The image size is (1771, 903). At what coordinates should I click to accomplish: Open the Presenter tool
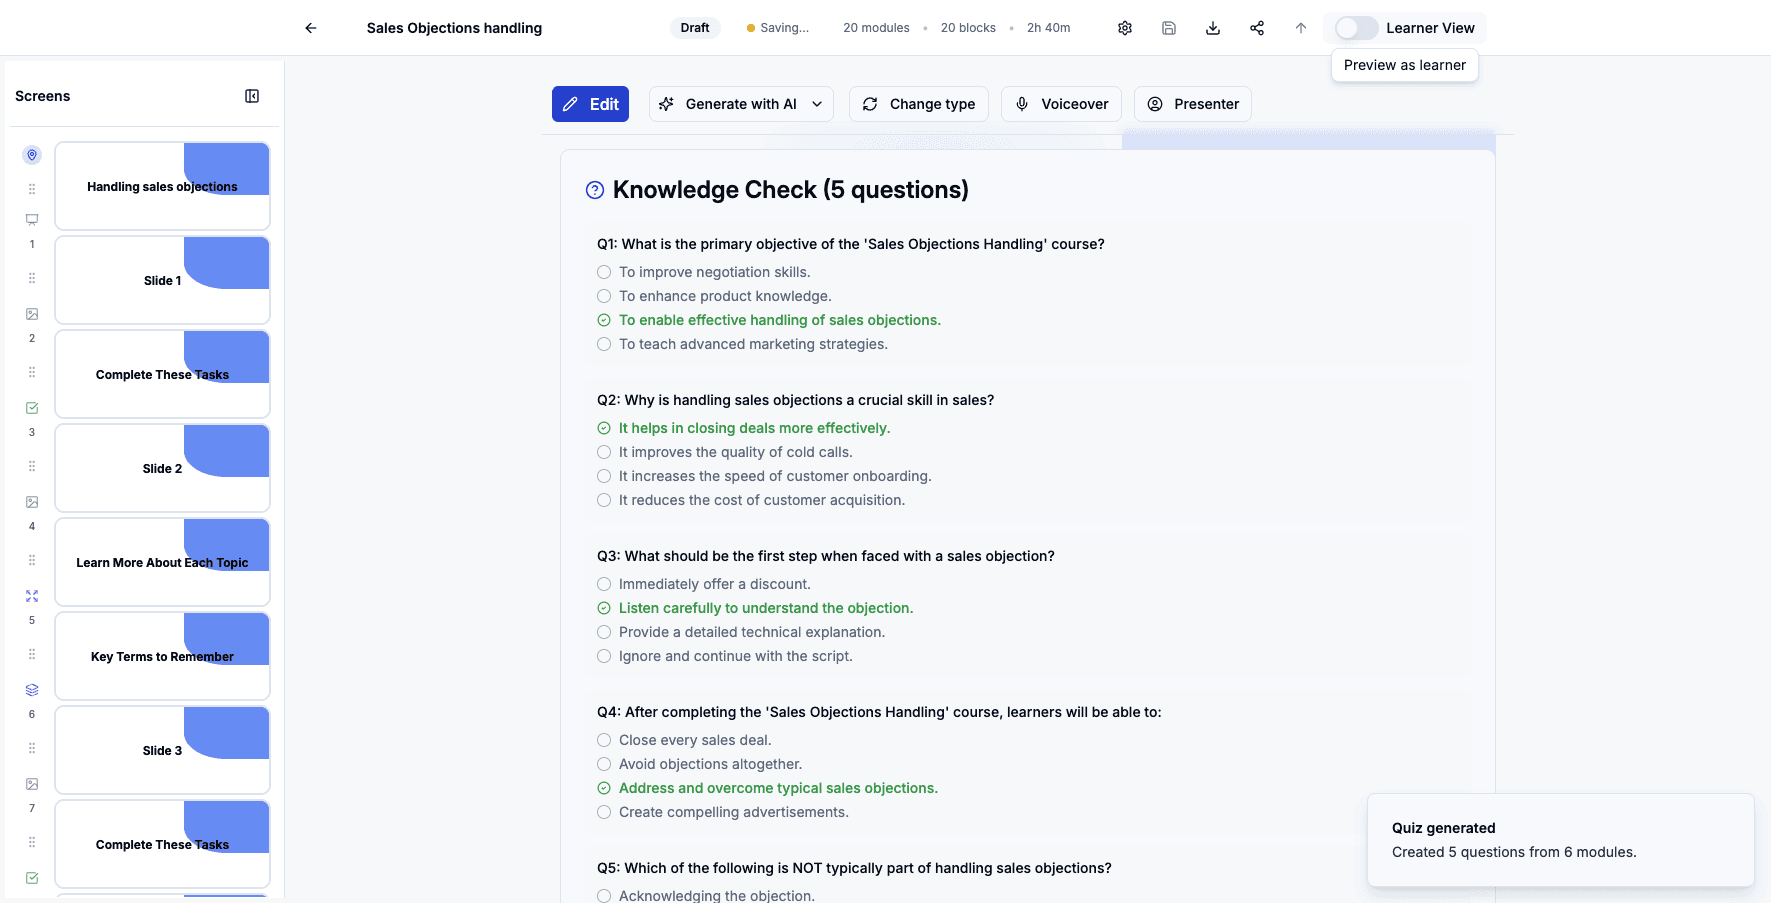click(1192, 103)
